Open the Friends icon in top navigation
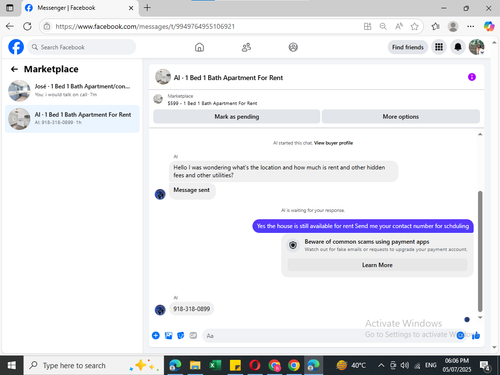This screenshot has height=375, width=500. tap(246, 47)
